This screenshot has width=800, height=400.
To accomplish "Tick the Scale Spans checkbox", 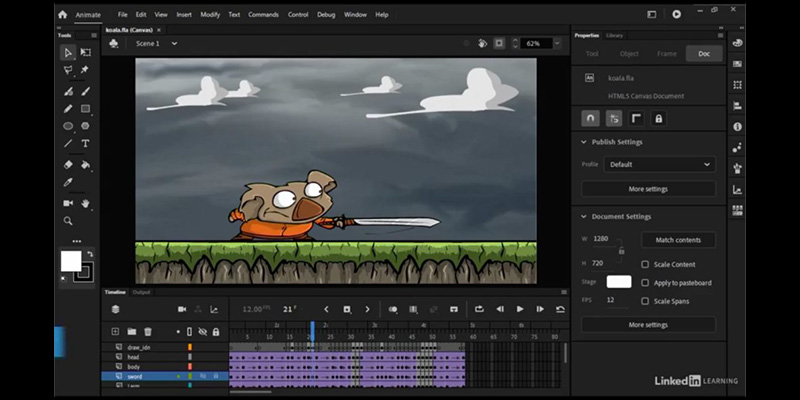I will click(645, 301).
